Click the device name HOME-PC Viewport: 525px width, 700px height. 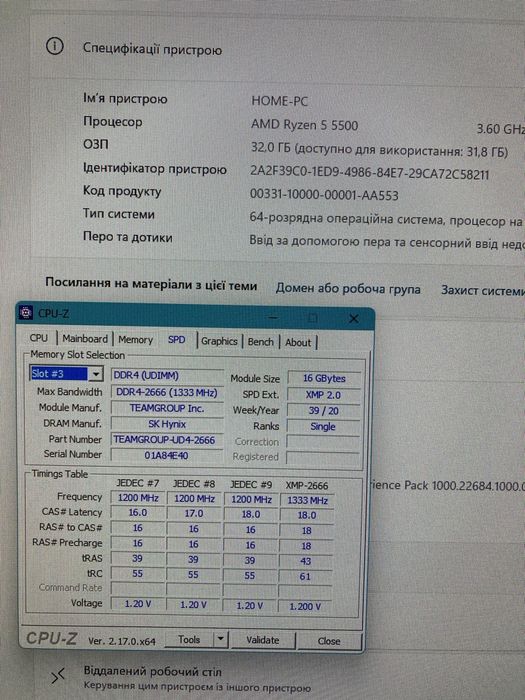(x=279, y=101)
